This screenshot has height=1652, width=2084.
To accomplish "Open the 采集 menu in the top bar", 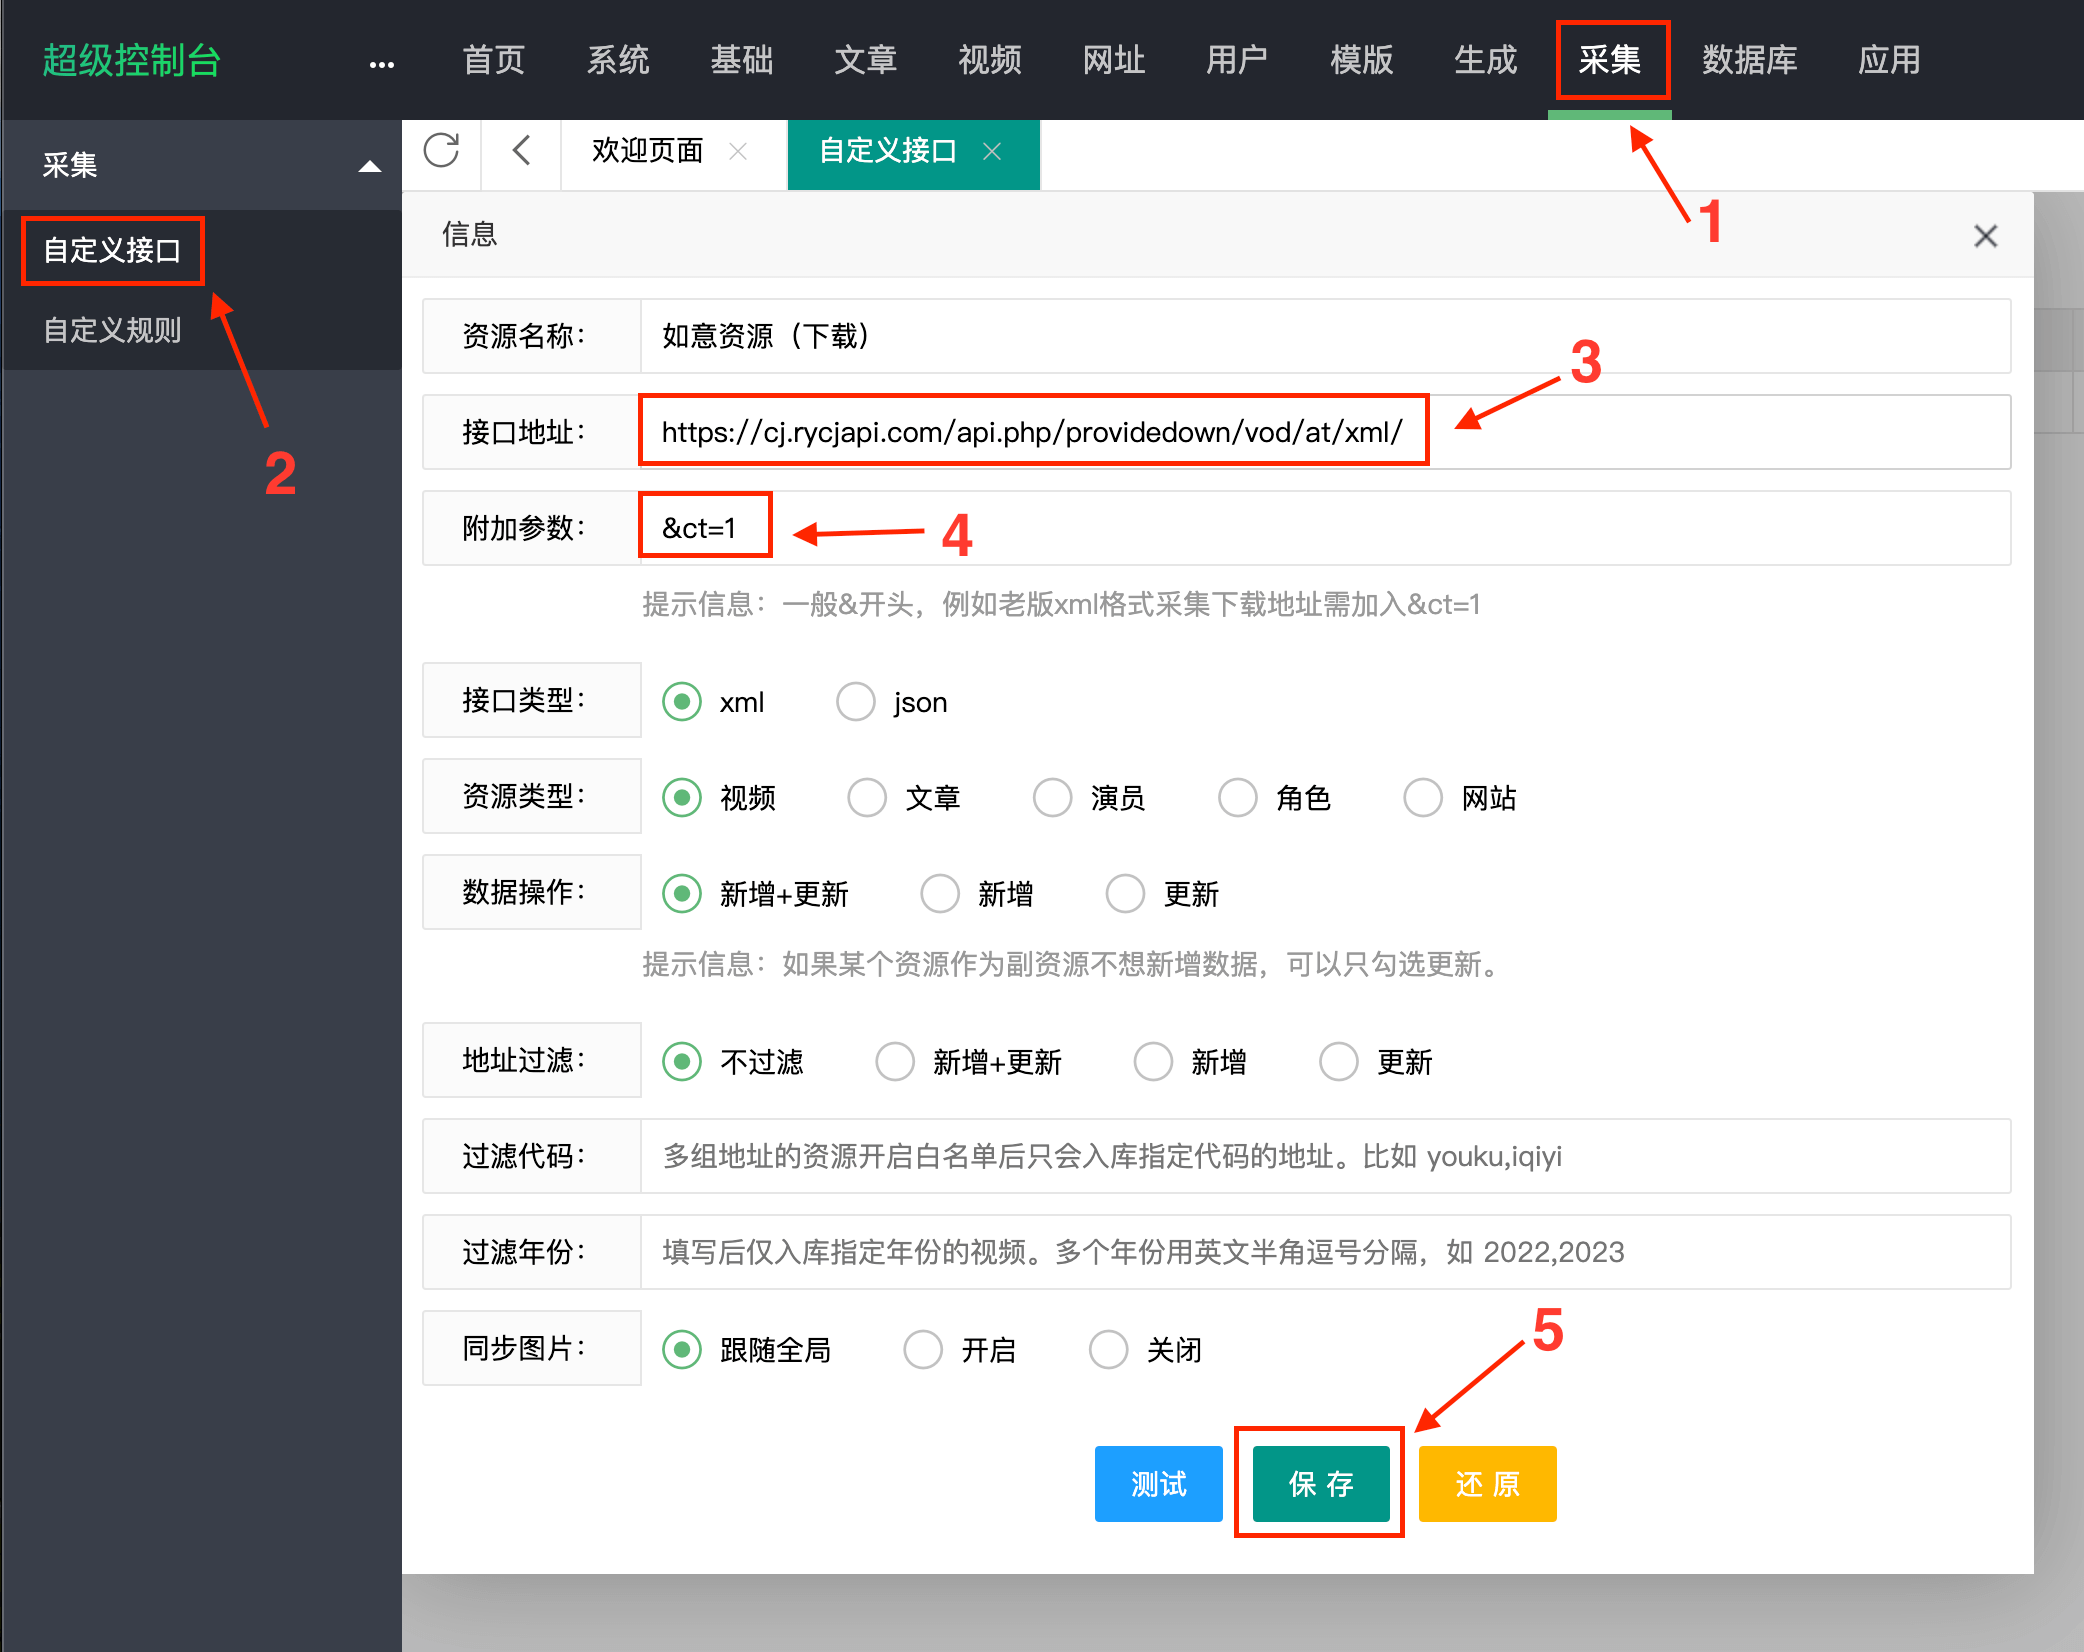I will [1612, 60].
